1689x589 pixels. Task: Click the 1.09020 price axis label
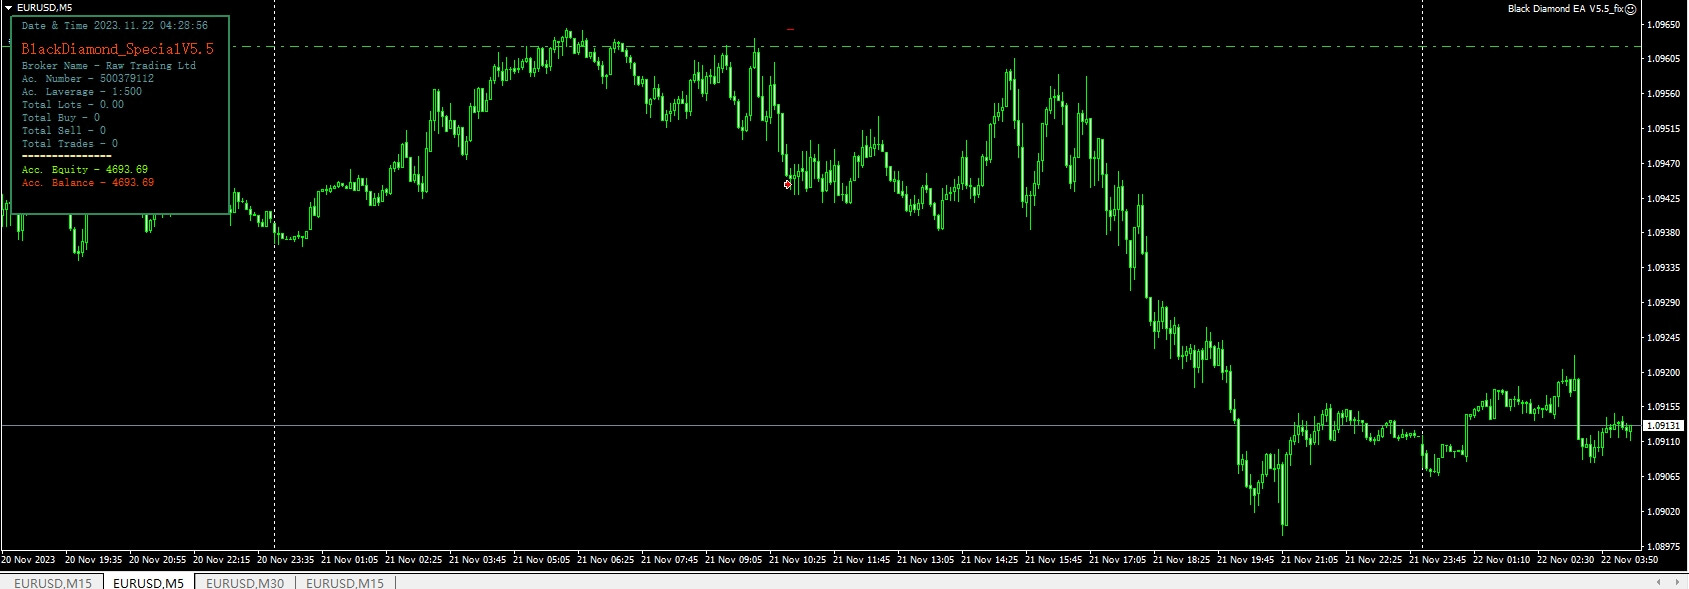click(x=1662, y=511)
